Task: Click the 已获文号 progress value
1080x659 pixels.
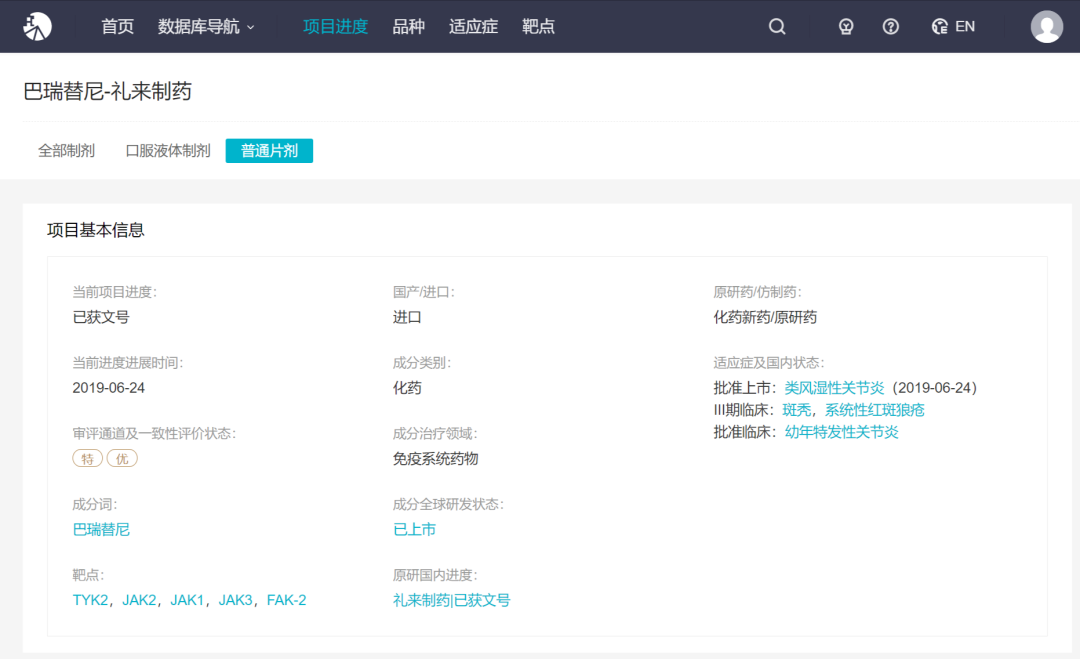Action: pyautogui.click(x=101, y=317)
